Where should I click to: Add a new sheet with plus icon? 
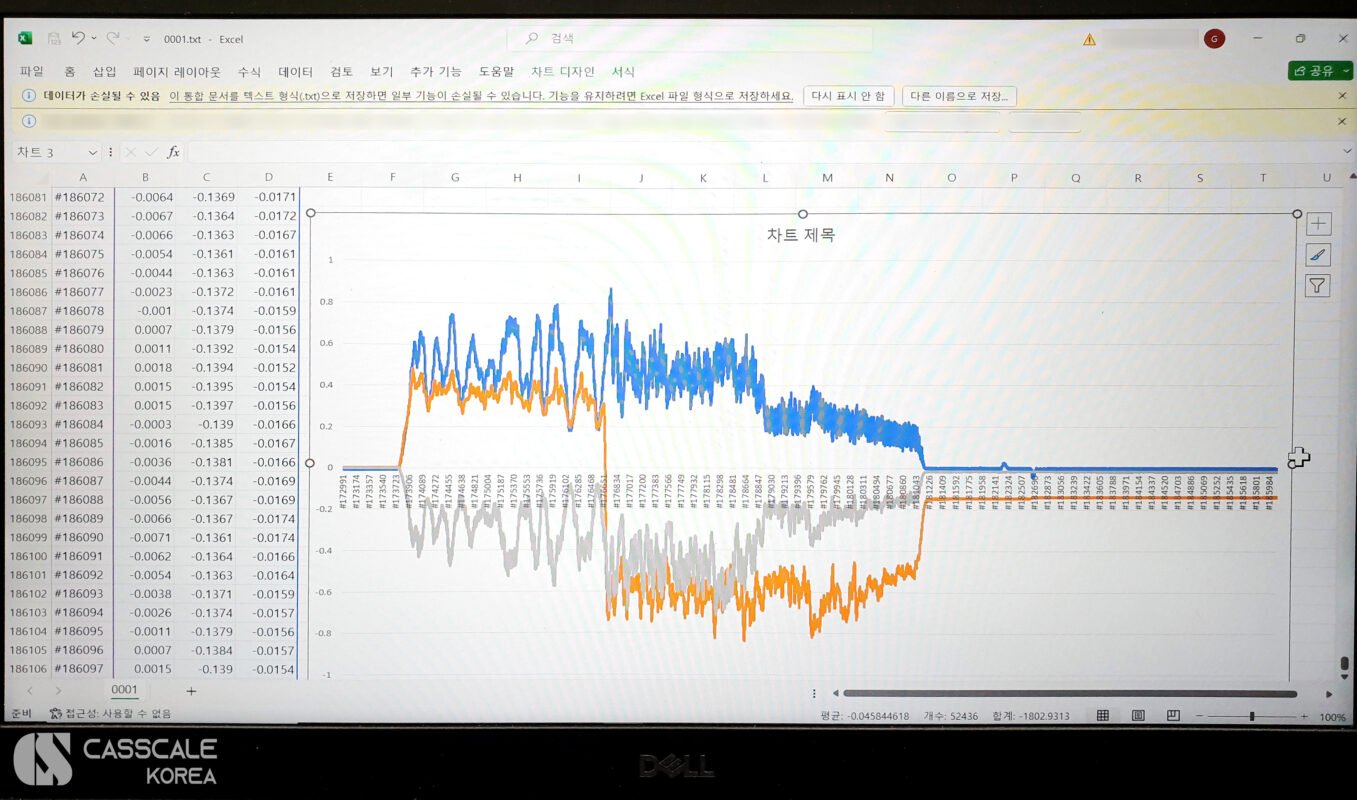[191, 691]
